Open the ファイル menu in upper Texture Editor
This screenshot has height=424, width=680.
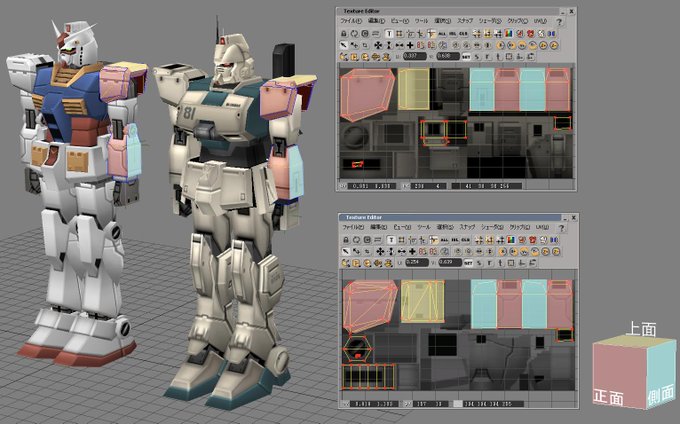pyautogui.click(x=351, y=21)
